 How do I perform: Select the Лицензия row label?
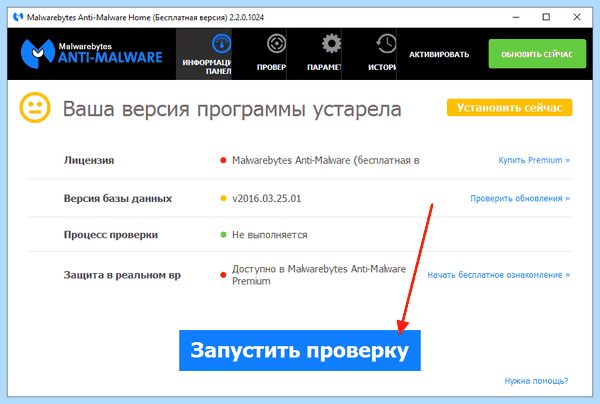point(89,160)
